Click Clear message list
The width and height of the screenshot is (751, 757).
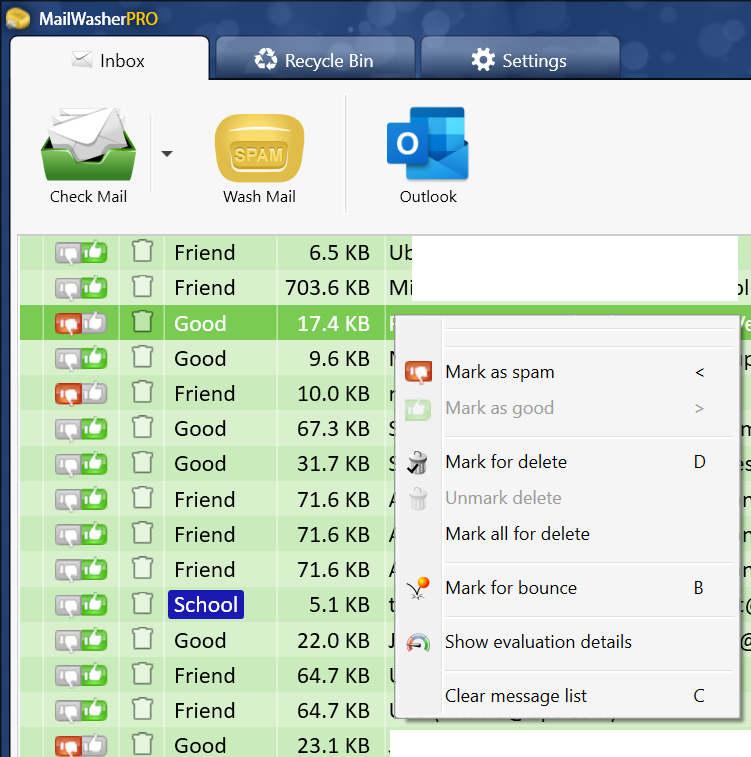coord(568,696)
